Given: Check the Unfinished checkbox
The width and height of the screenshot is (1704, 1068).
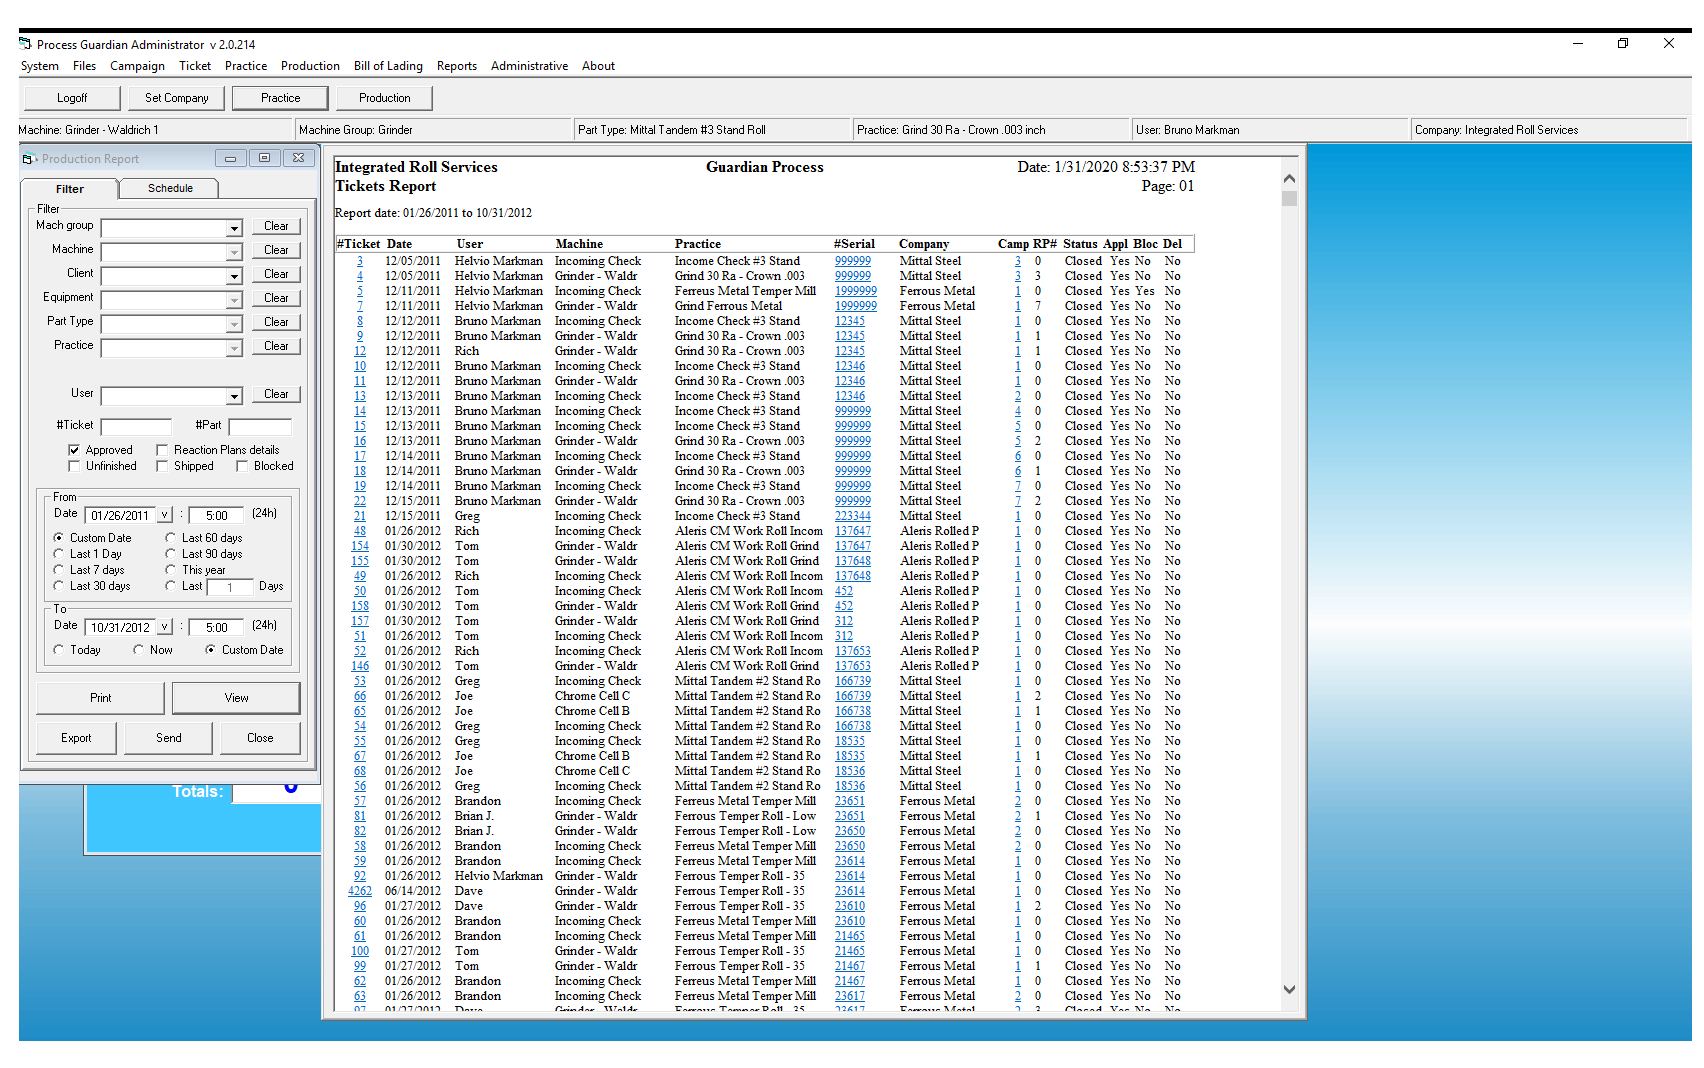Looking at the screenshot, I should click(x=74, y=466).
